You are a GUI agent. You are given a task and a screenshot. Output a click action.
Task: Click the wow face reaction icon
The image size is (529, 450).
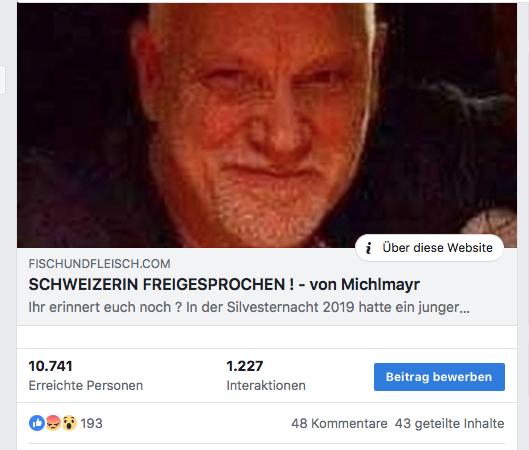tap(69, 423)
